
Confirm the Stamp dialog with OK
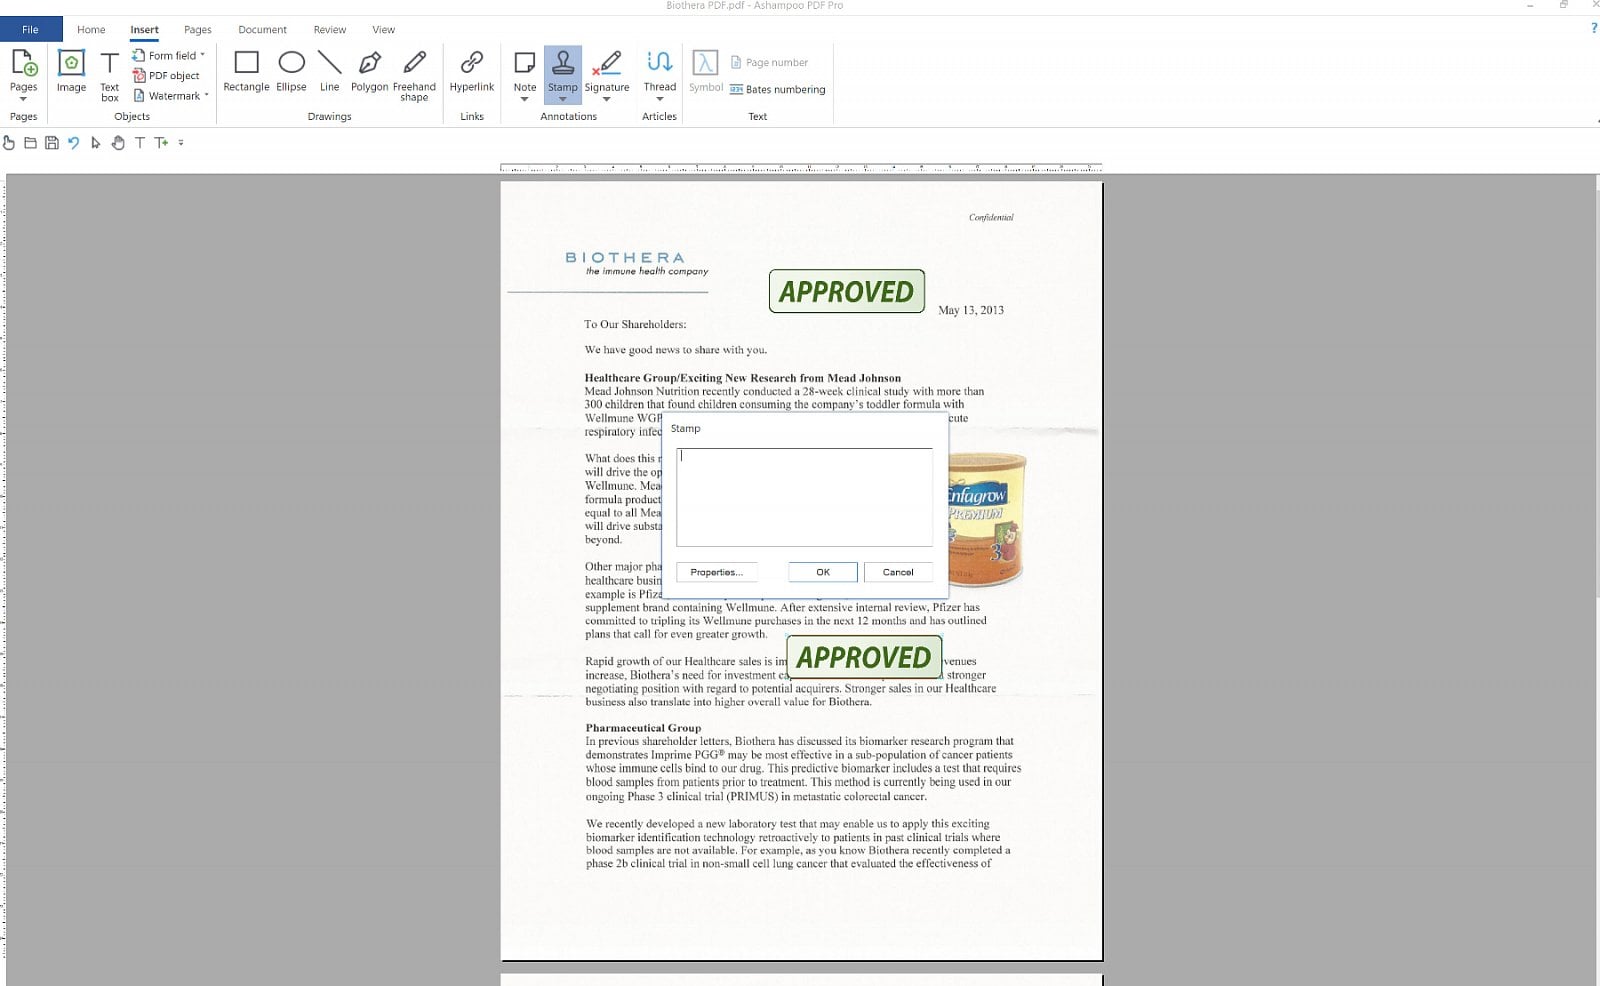[823, 572]
